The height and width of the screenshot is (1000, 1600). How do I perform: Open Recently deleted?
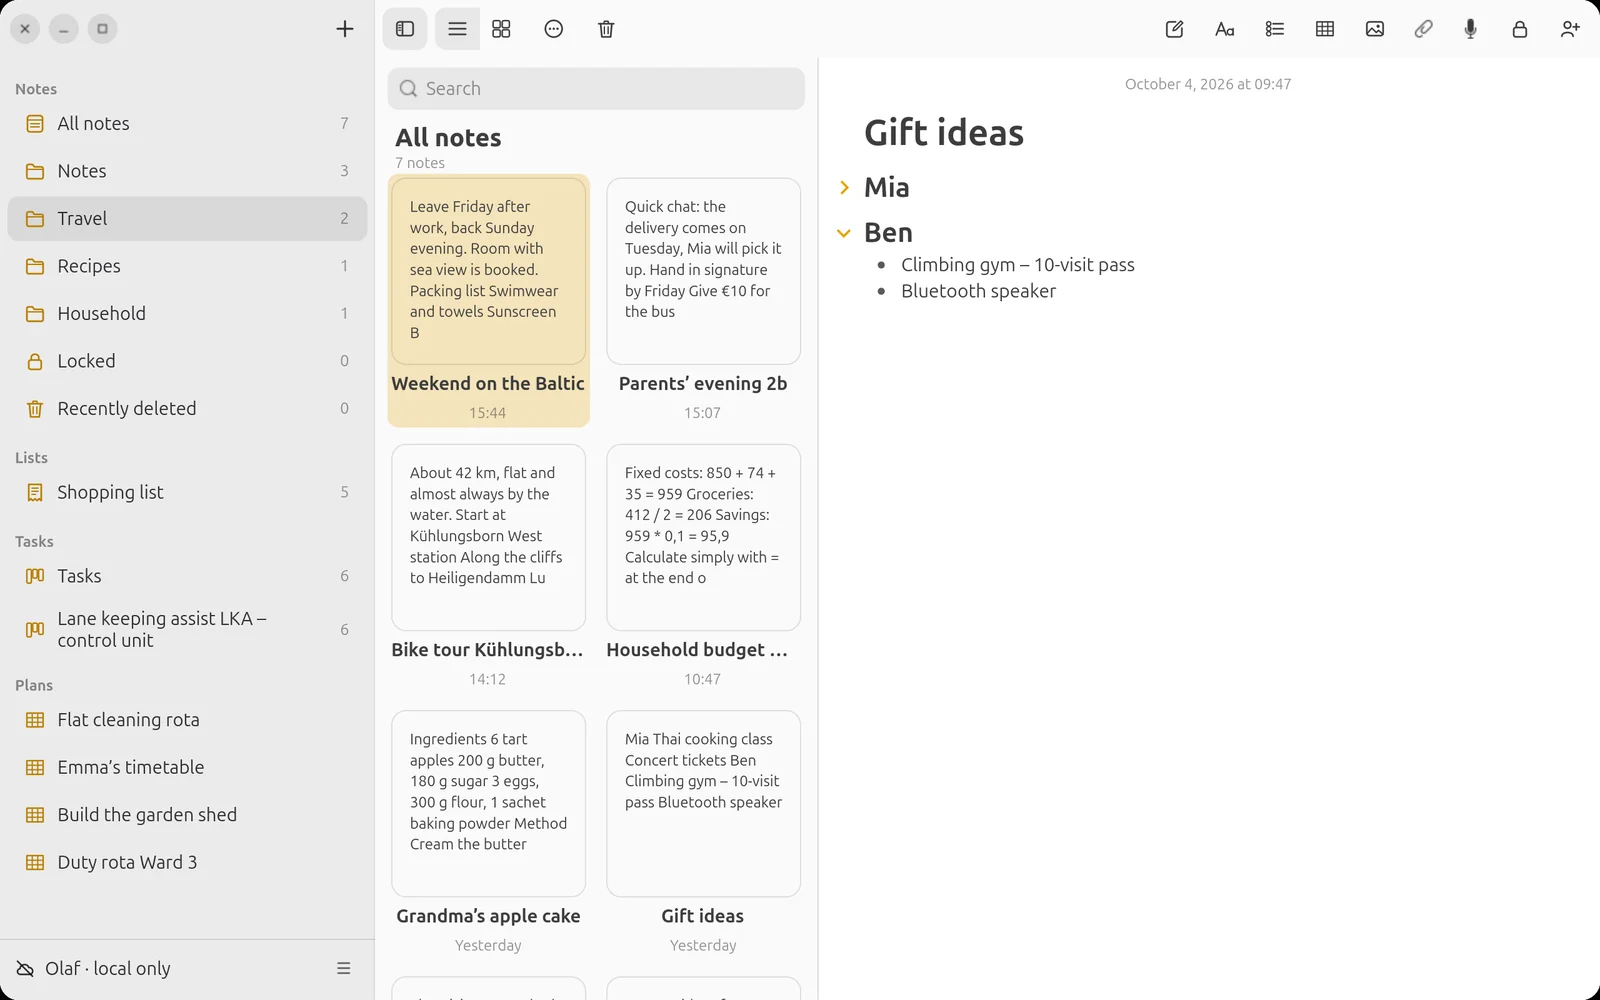coord(187,409)
